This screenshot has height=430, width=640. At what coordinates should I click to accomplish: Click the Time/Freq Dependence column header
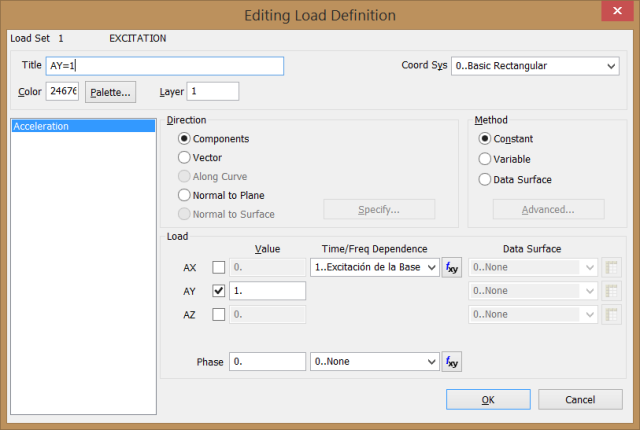click(x=374, y=249)
